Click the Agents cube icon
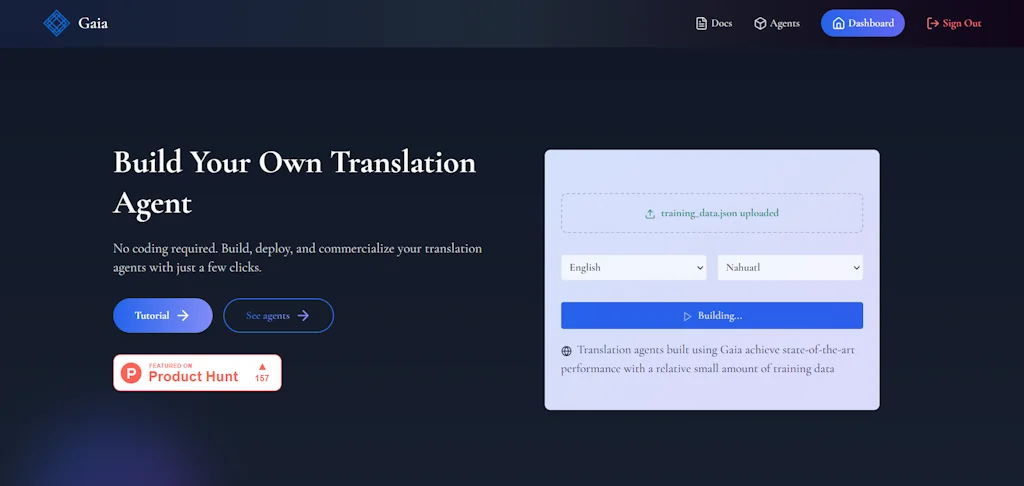The width and height of the screenshot is (1024, 486). (760, 23)
